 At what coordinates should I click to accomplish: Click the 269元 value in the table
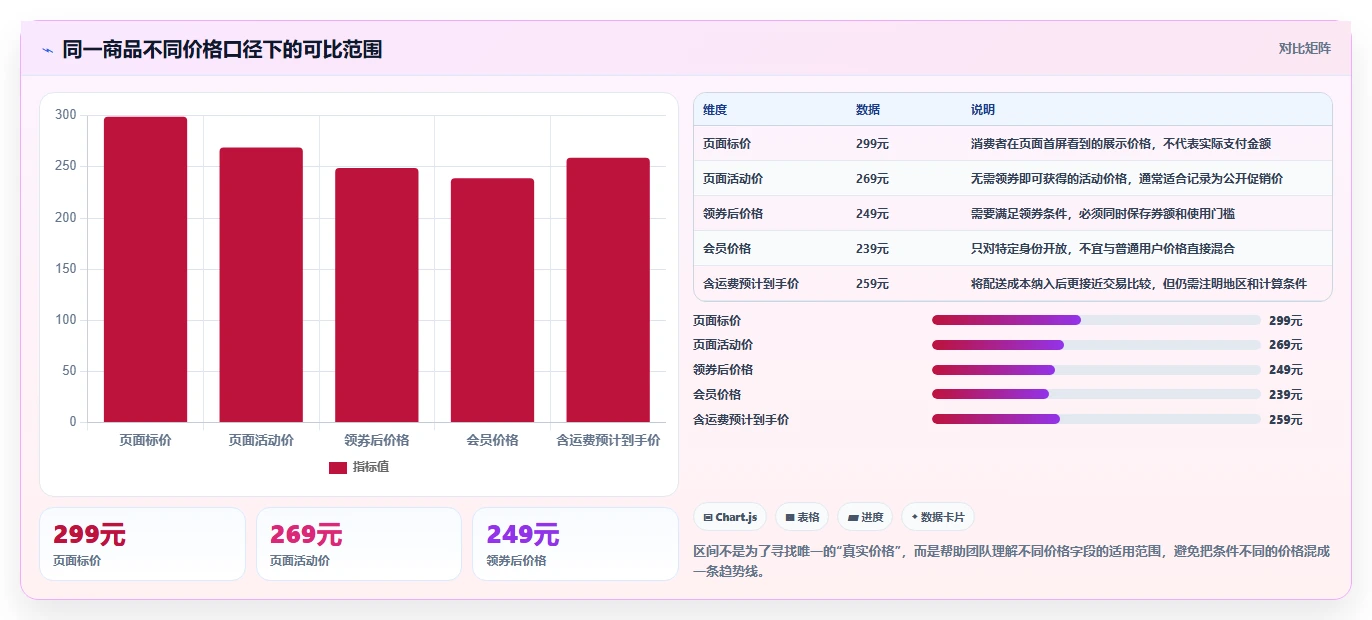coord(872,179)
